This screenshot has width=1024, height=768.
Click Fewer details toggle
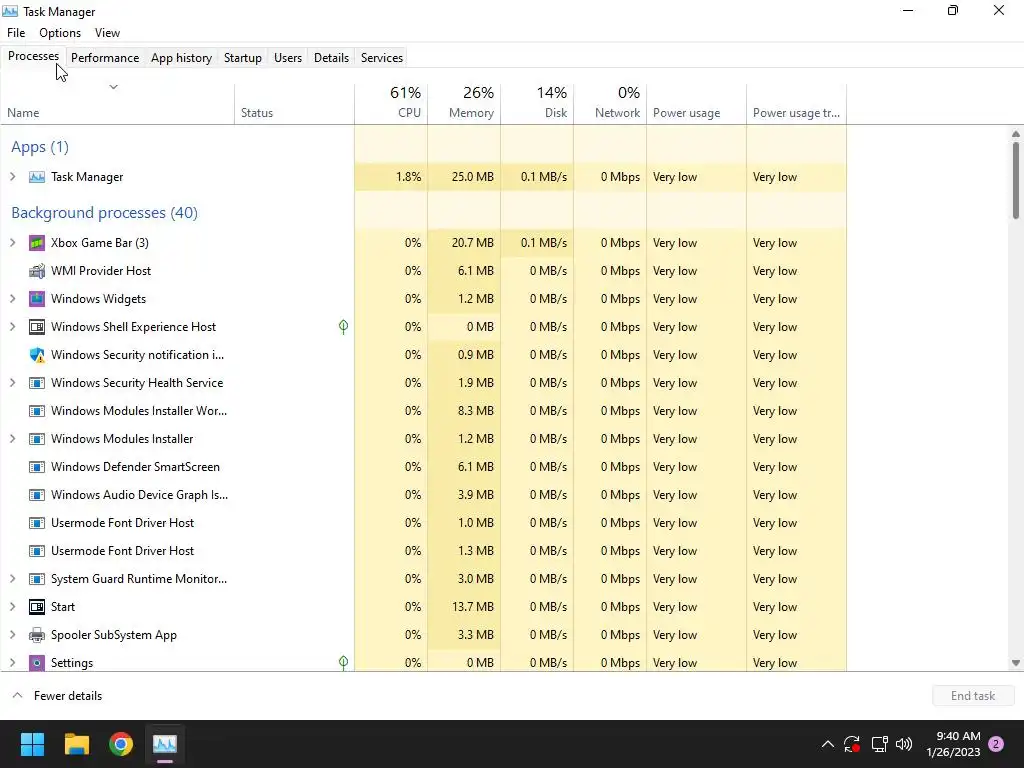coord(57,696)
